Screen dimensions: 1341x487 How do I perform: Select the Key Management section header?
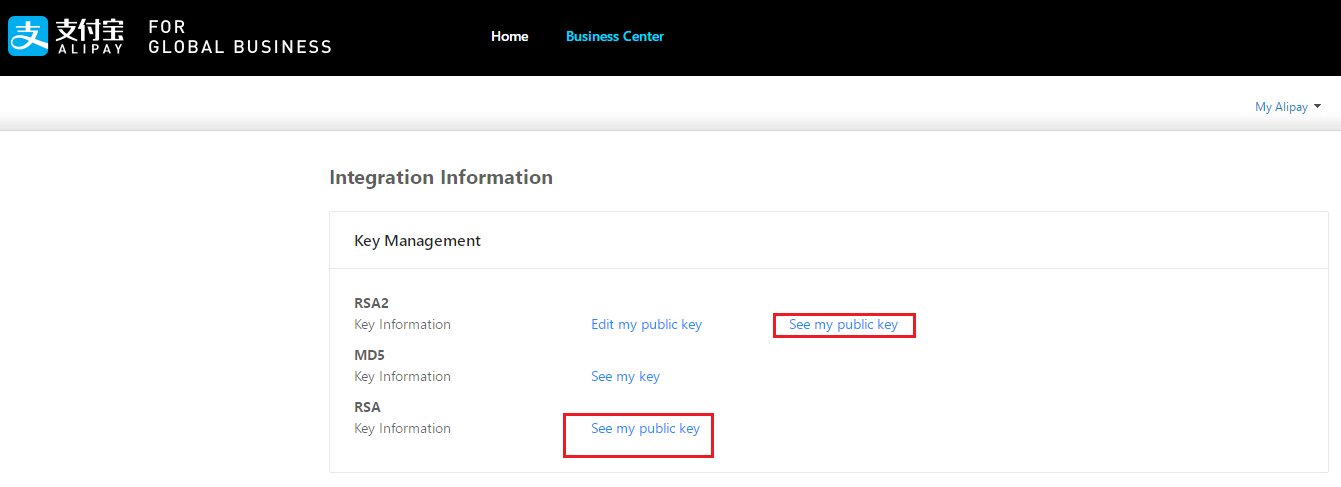pyautogui.click(x=417, y=241)
